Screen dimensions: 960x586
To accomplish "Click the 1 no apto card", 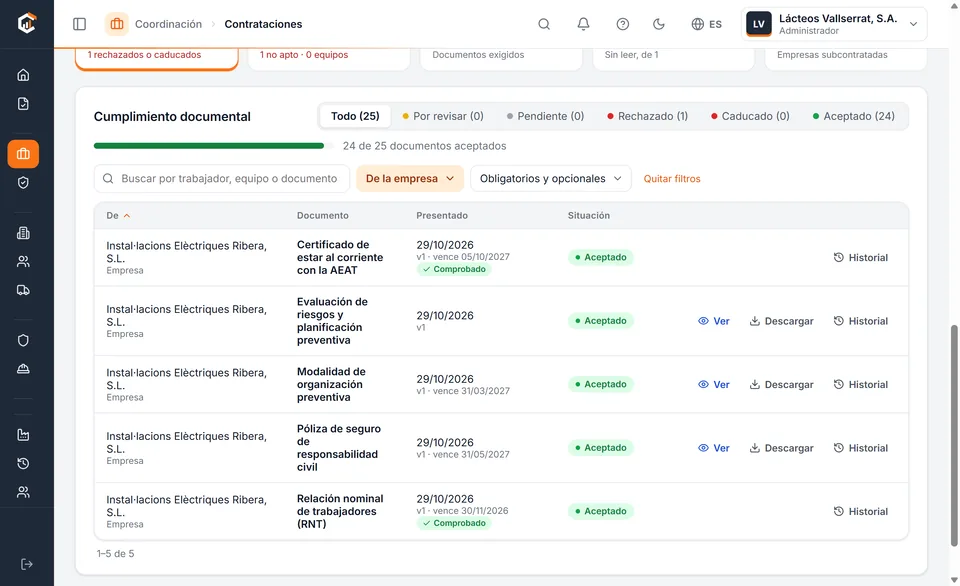I will pyautogui.click(x=329, y=59).
